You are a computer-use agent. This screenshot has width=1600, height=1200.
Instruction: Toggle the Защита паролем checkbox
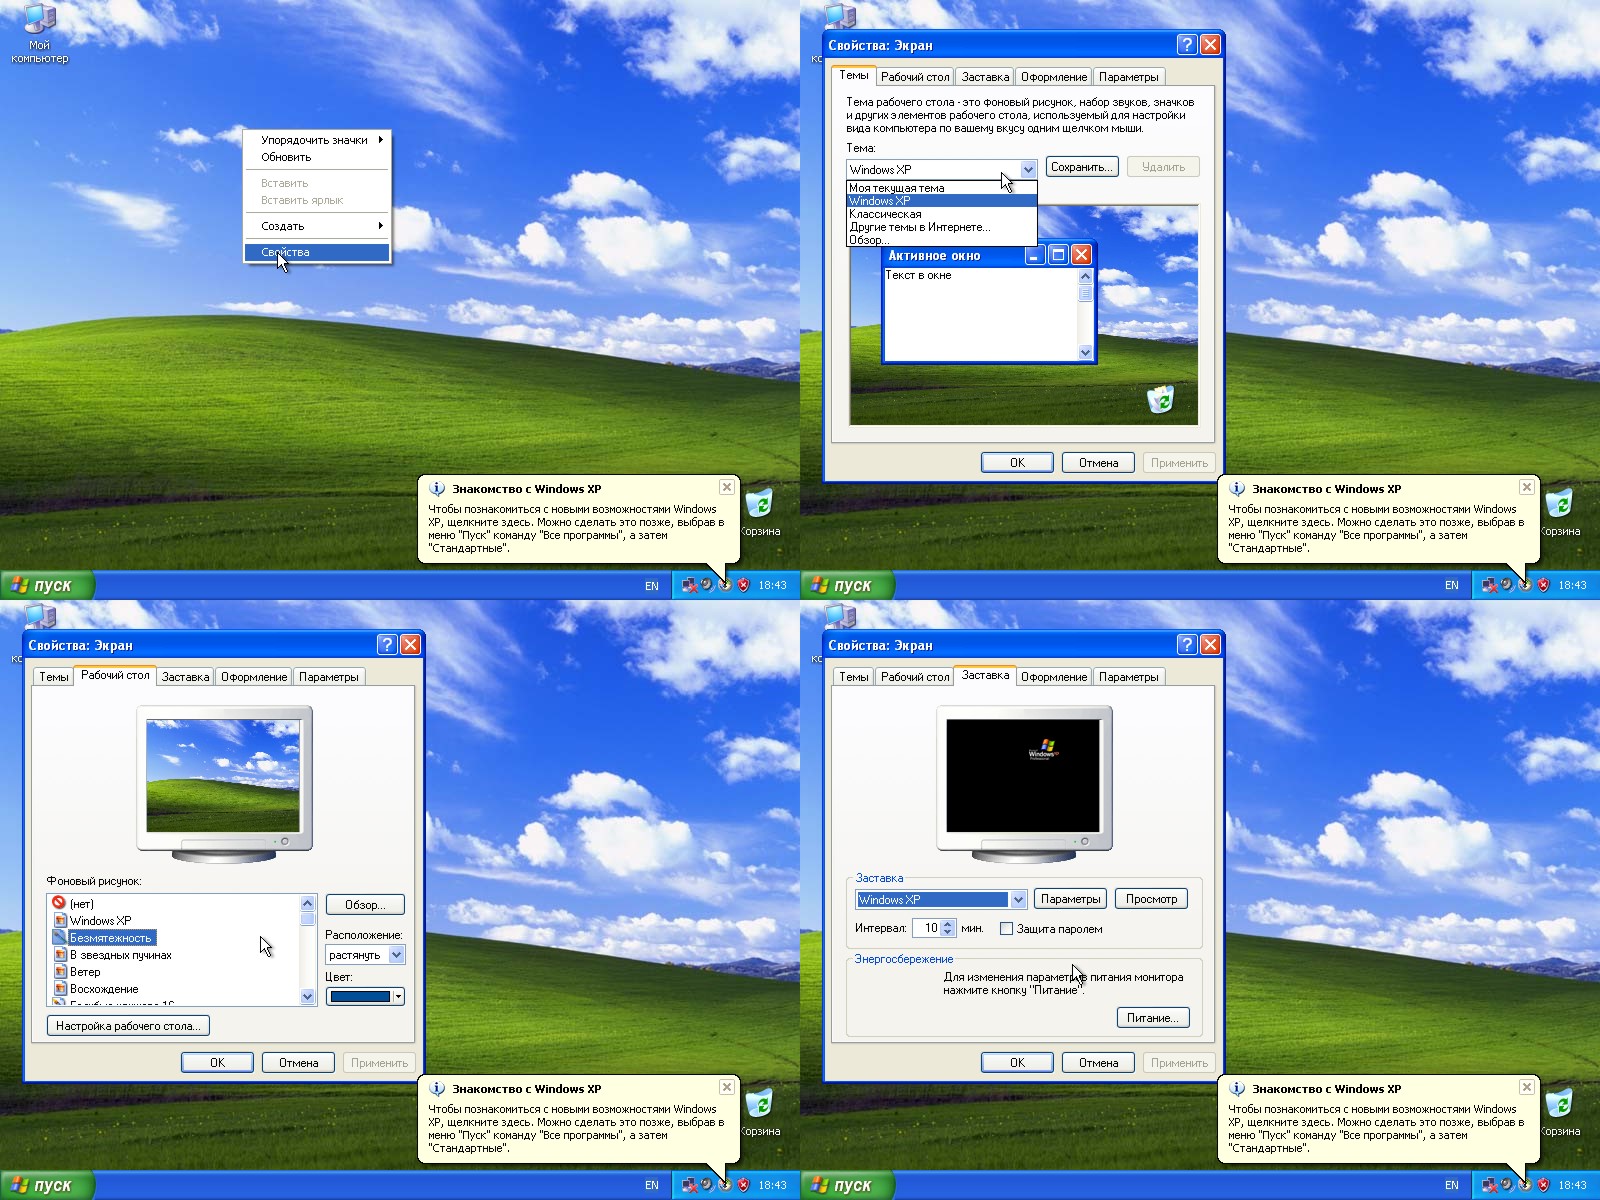[x=1006, y=929]
